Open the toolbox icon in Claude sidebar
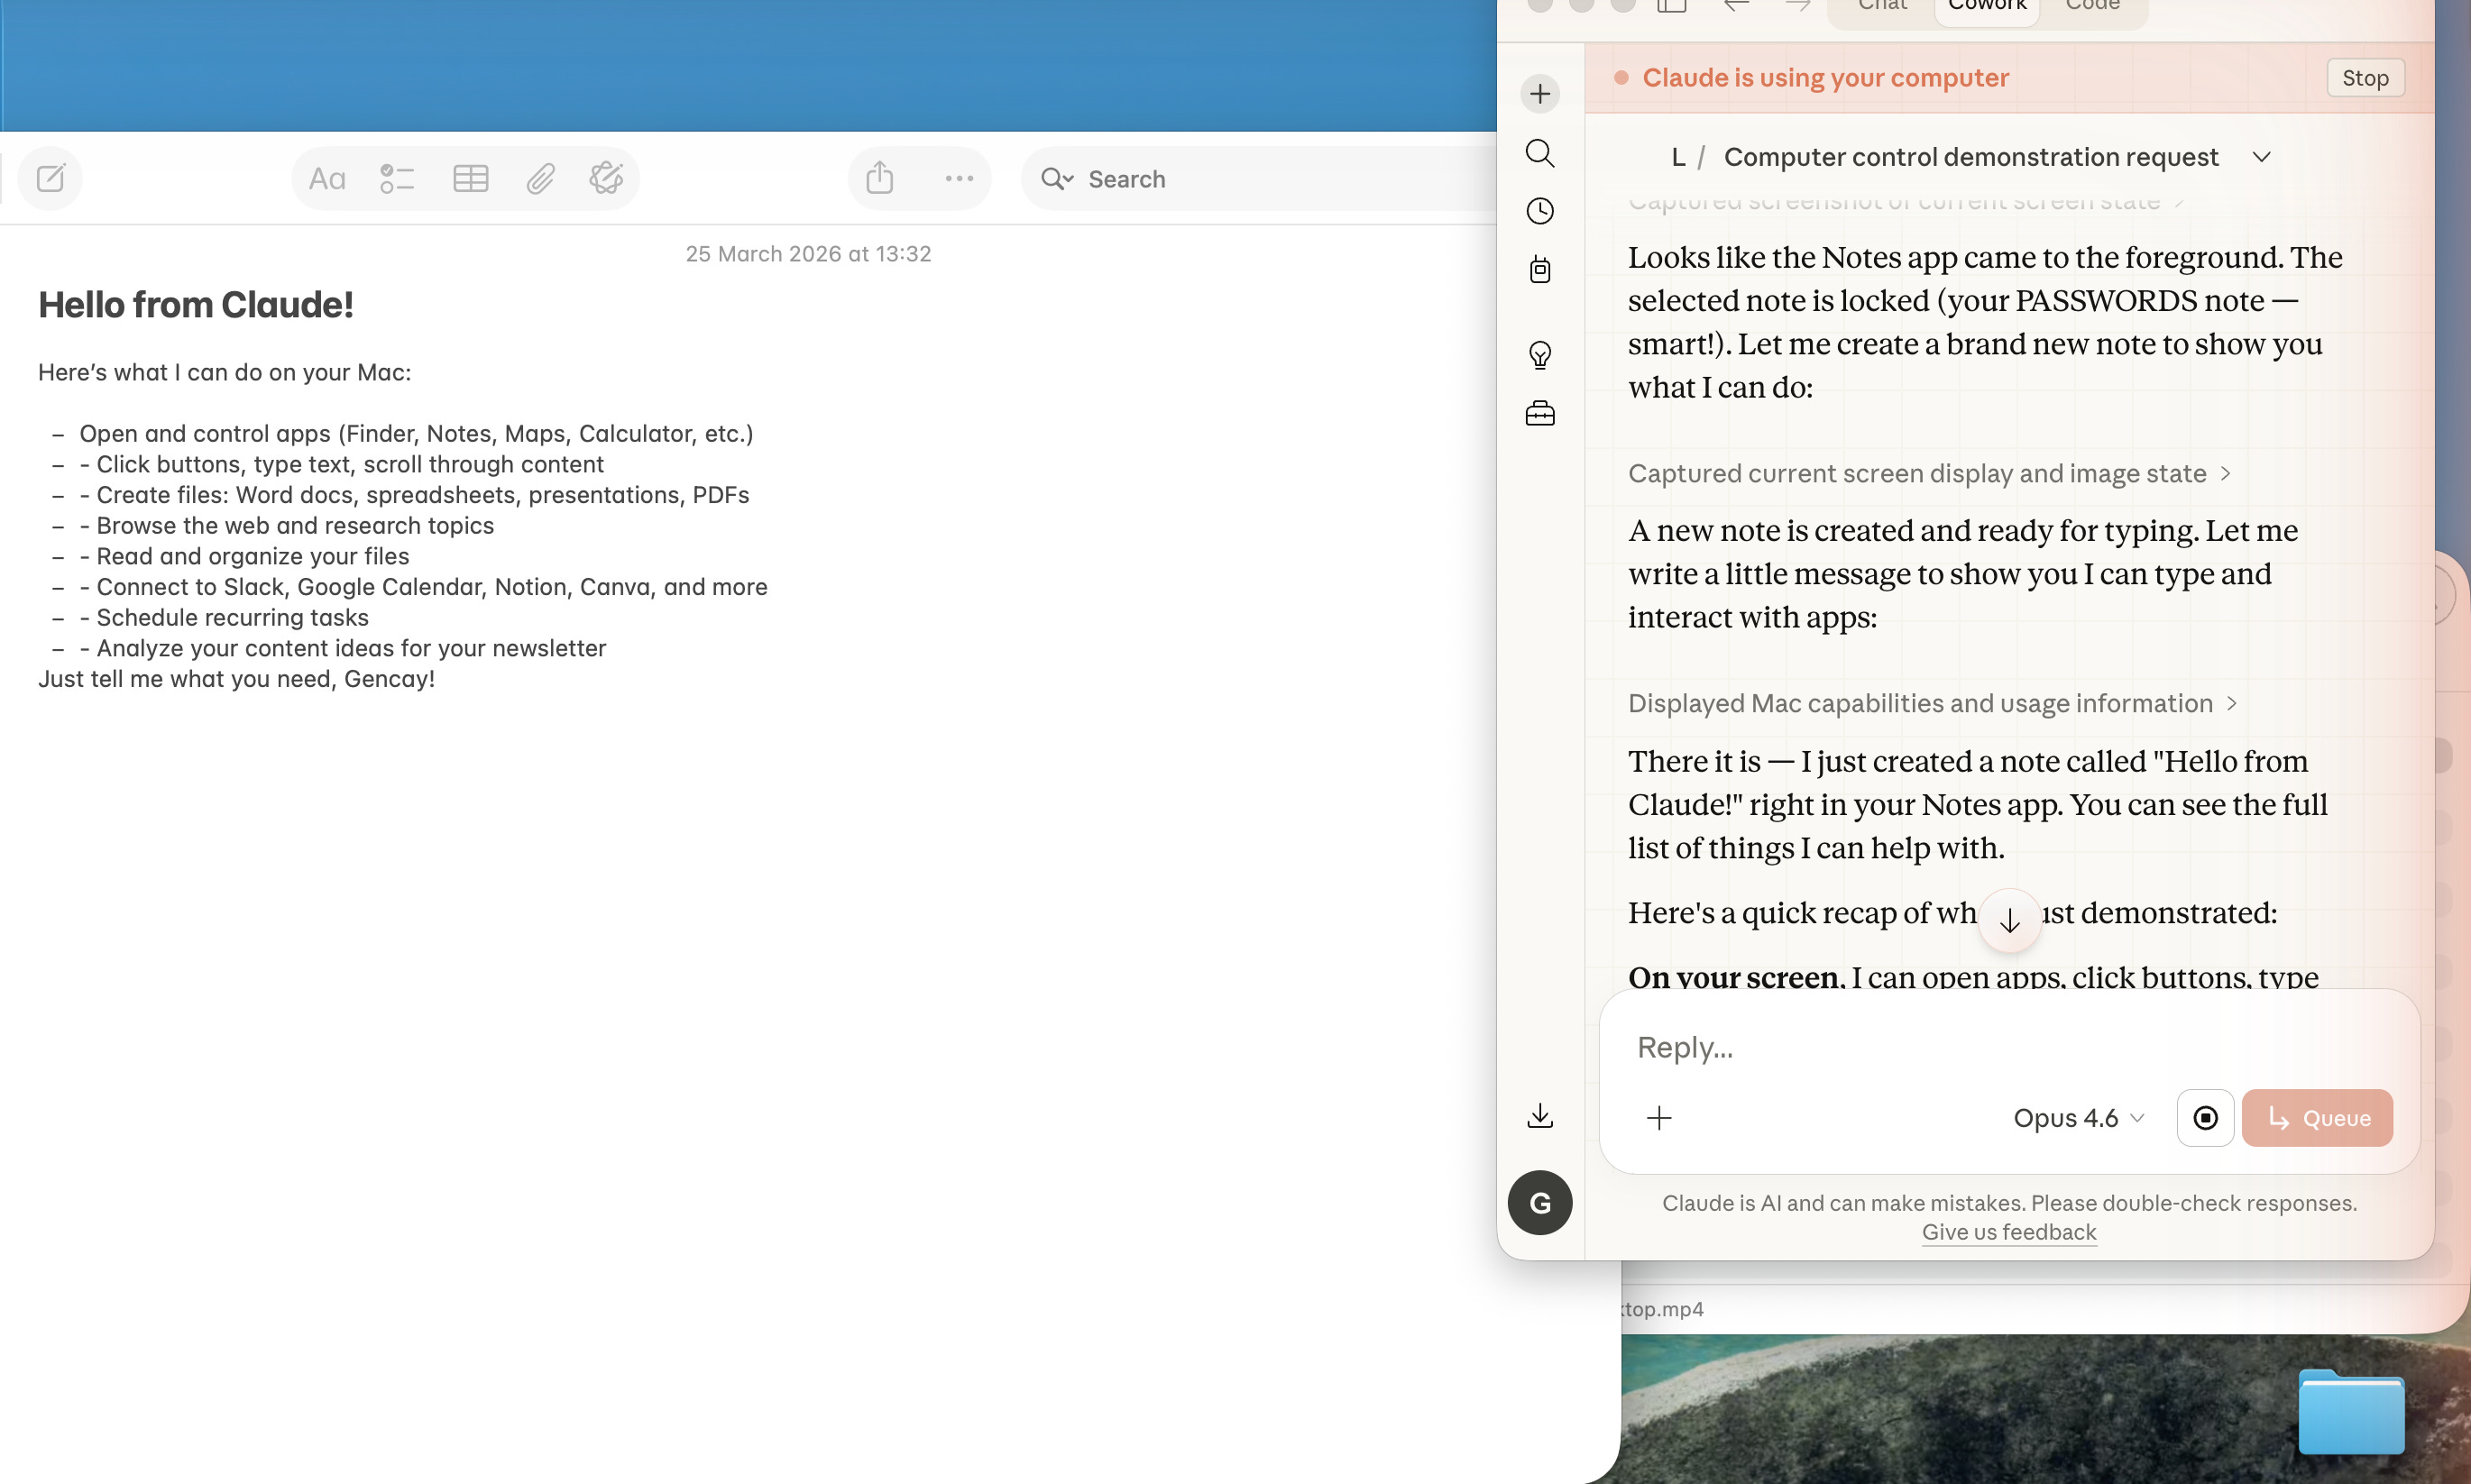This screenshot has height=1484, width=2471. (1540, 413)
